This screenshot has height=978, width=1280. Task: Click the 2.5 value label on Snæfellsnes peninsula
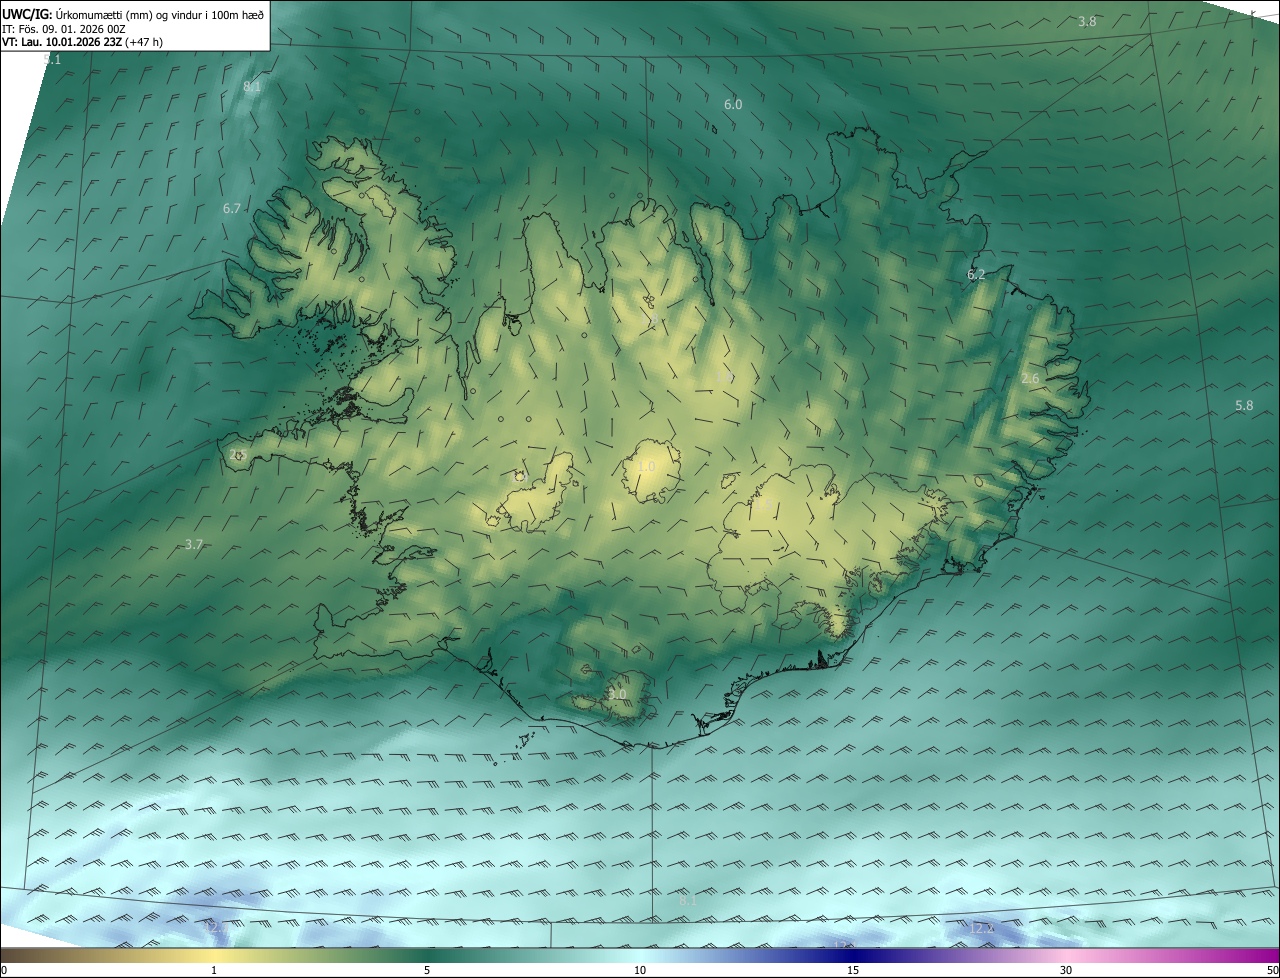tap(238, 454)
